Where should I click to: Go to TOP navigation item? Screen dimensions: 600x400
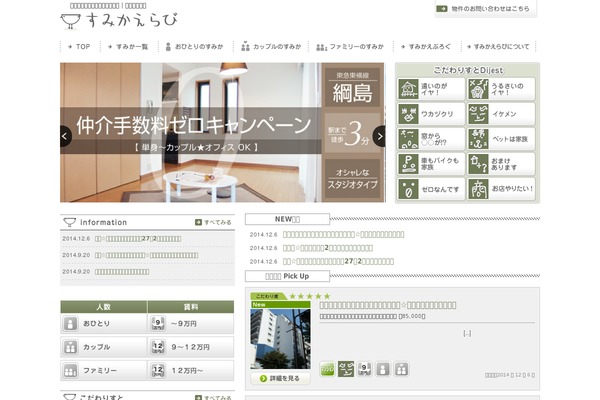pyautogui.click(x=80, y=47)
